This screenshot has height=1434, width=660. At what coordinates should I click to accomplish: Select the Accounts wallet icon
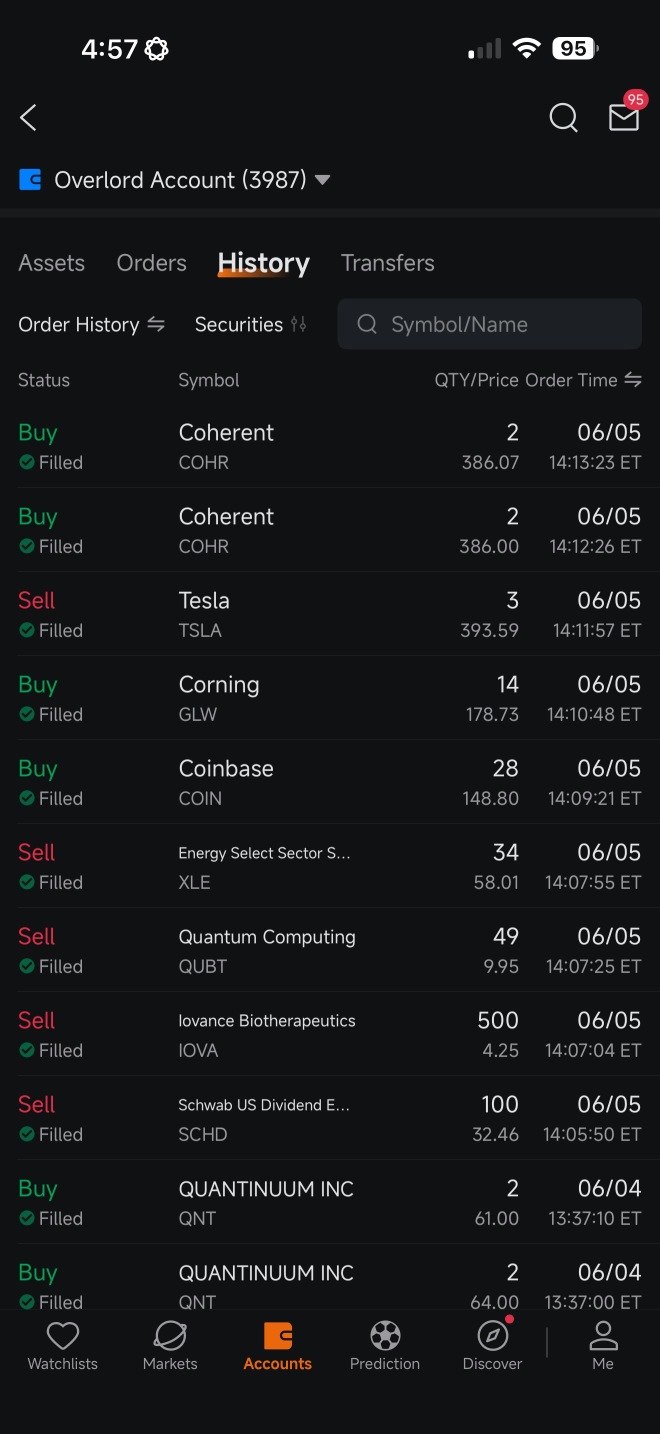click(x=278, y=1335)
